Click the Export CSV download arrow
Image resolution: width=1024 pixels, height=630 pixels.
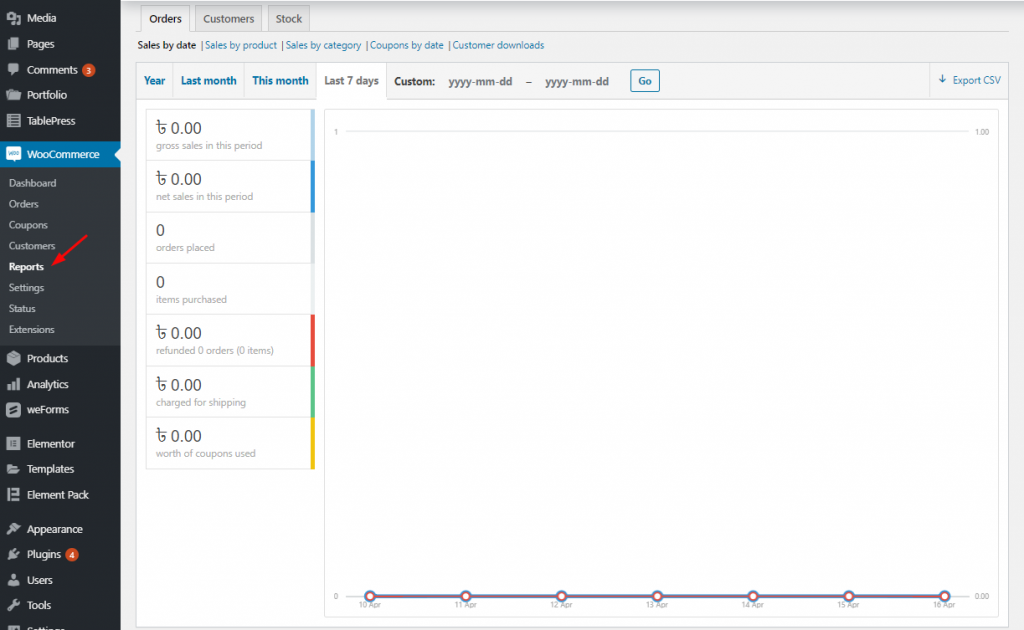pyautogui.click(x=942, y=80)
